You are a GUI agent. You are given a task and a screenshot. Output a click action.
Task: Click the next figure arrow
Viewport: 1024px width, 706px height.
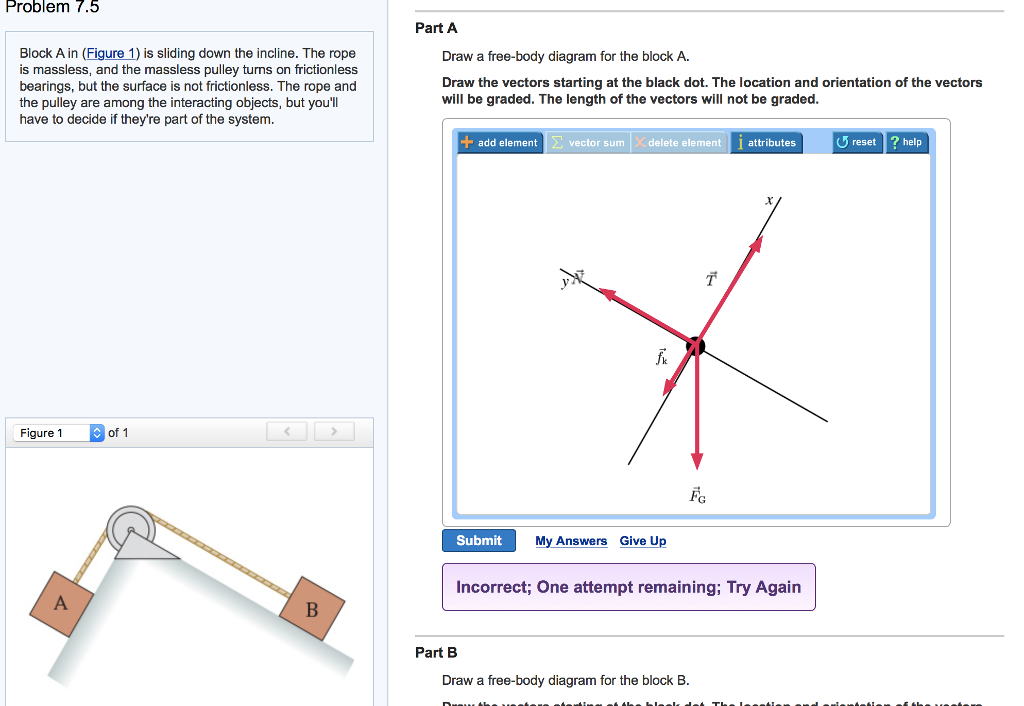[x=334, y=431]
